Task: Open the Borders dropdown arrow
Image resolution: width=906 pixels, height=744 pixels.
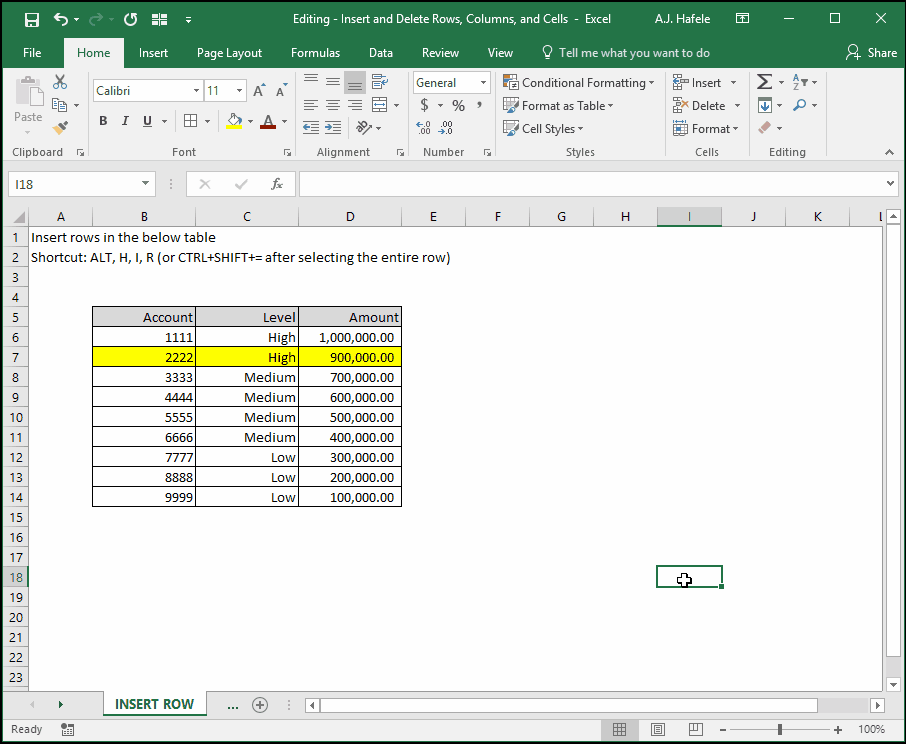Action: coord(207,121)
